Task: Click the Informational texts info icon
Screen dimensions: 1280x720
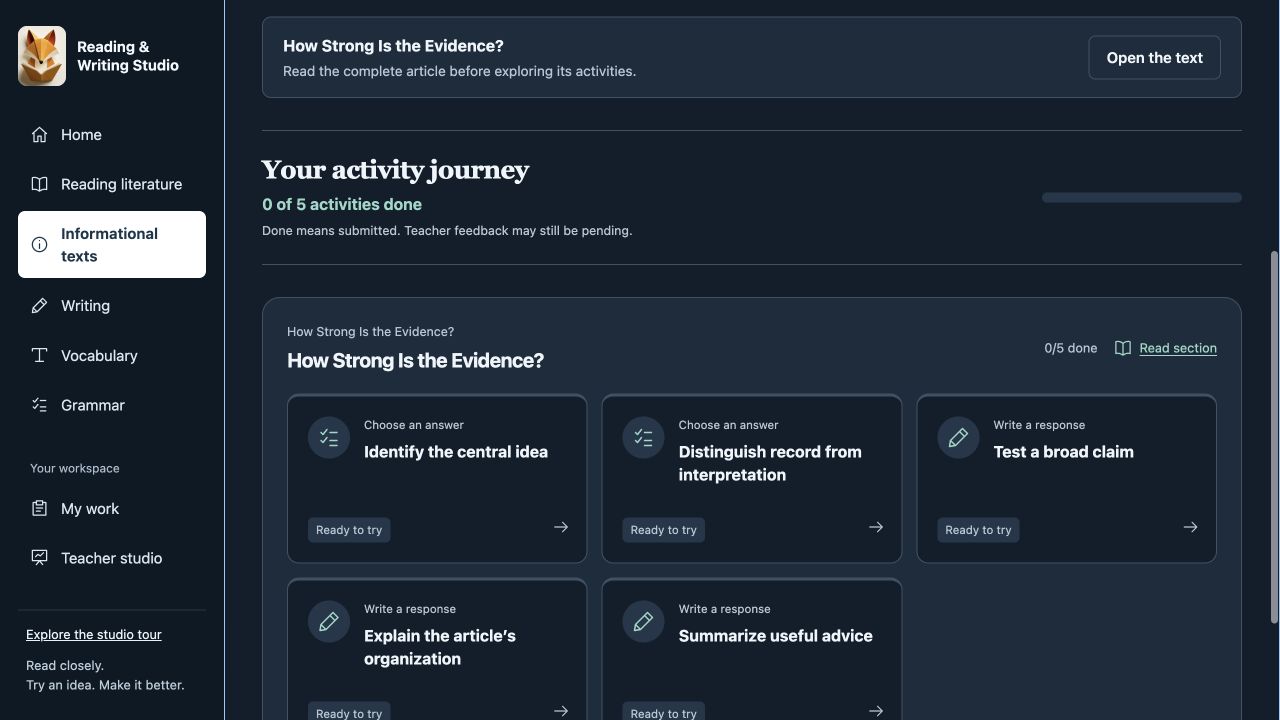Action: (39, 244)
